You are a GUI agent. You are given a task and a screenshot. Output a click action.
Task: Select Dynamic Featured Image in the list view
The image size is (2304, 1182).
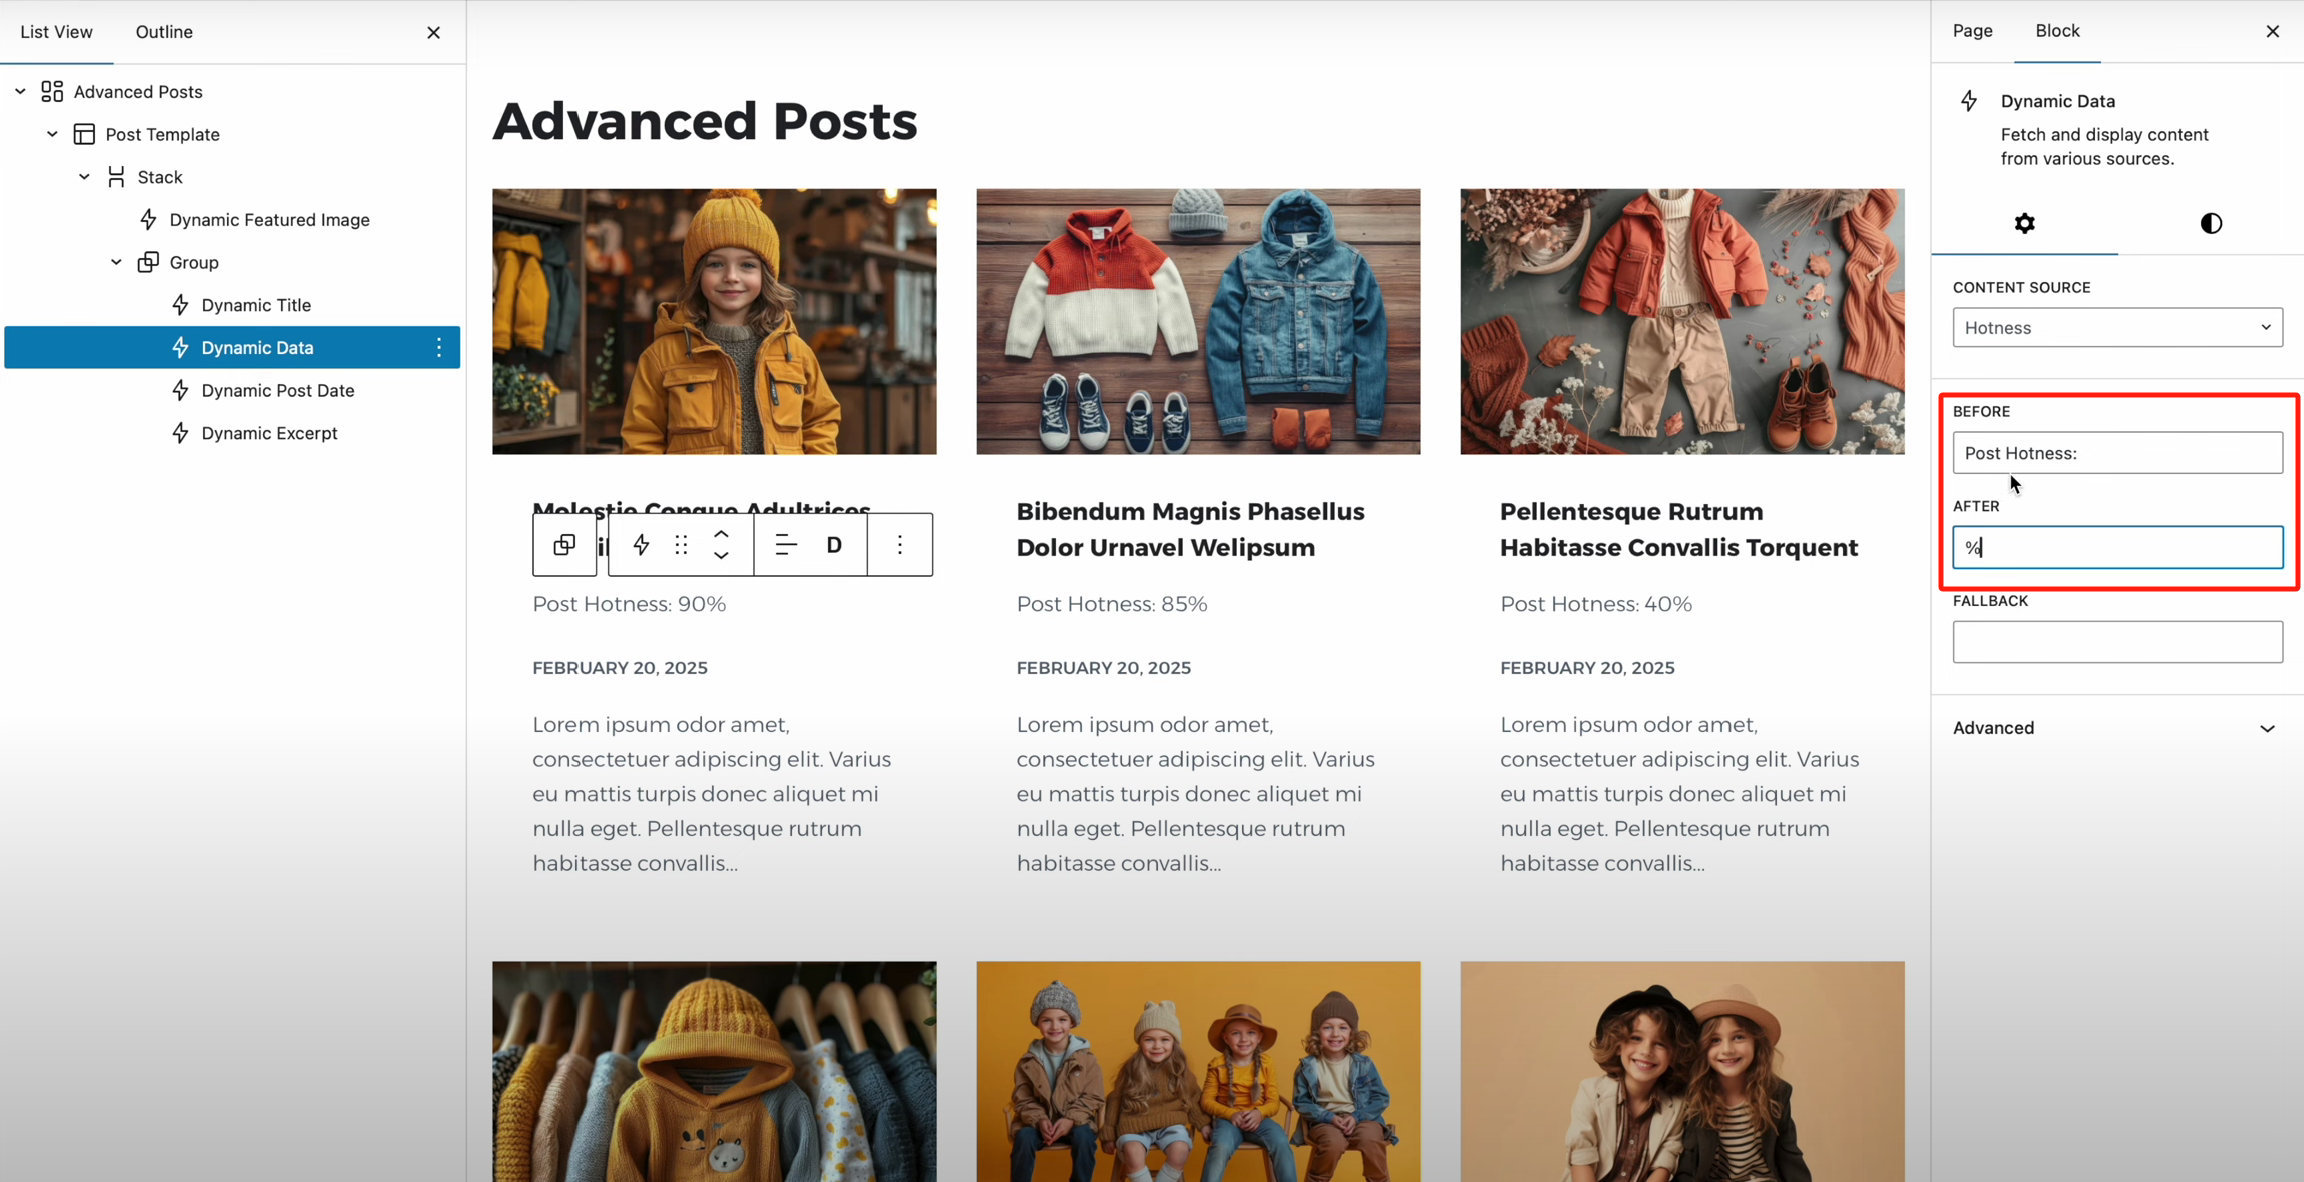[269, 220]
